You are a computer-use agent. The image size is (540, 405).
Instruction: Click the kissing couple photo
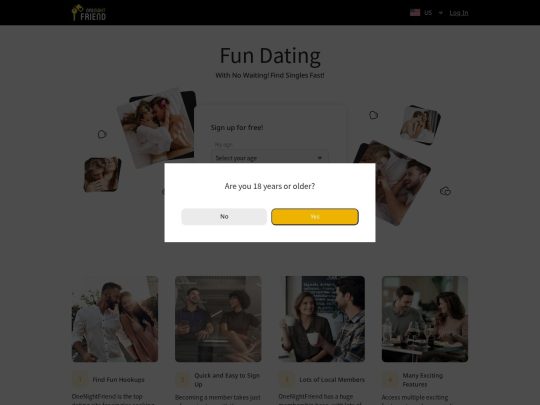point(157,128)
